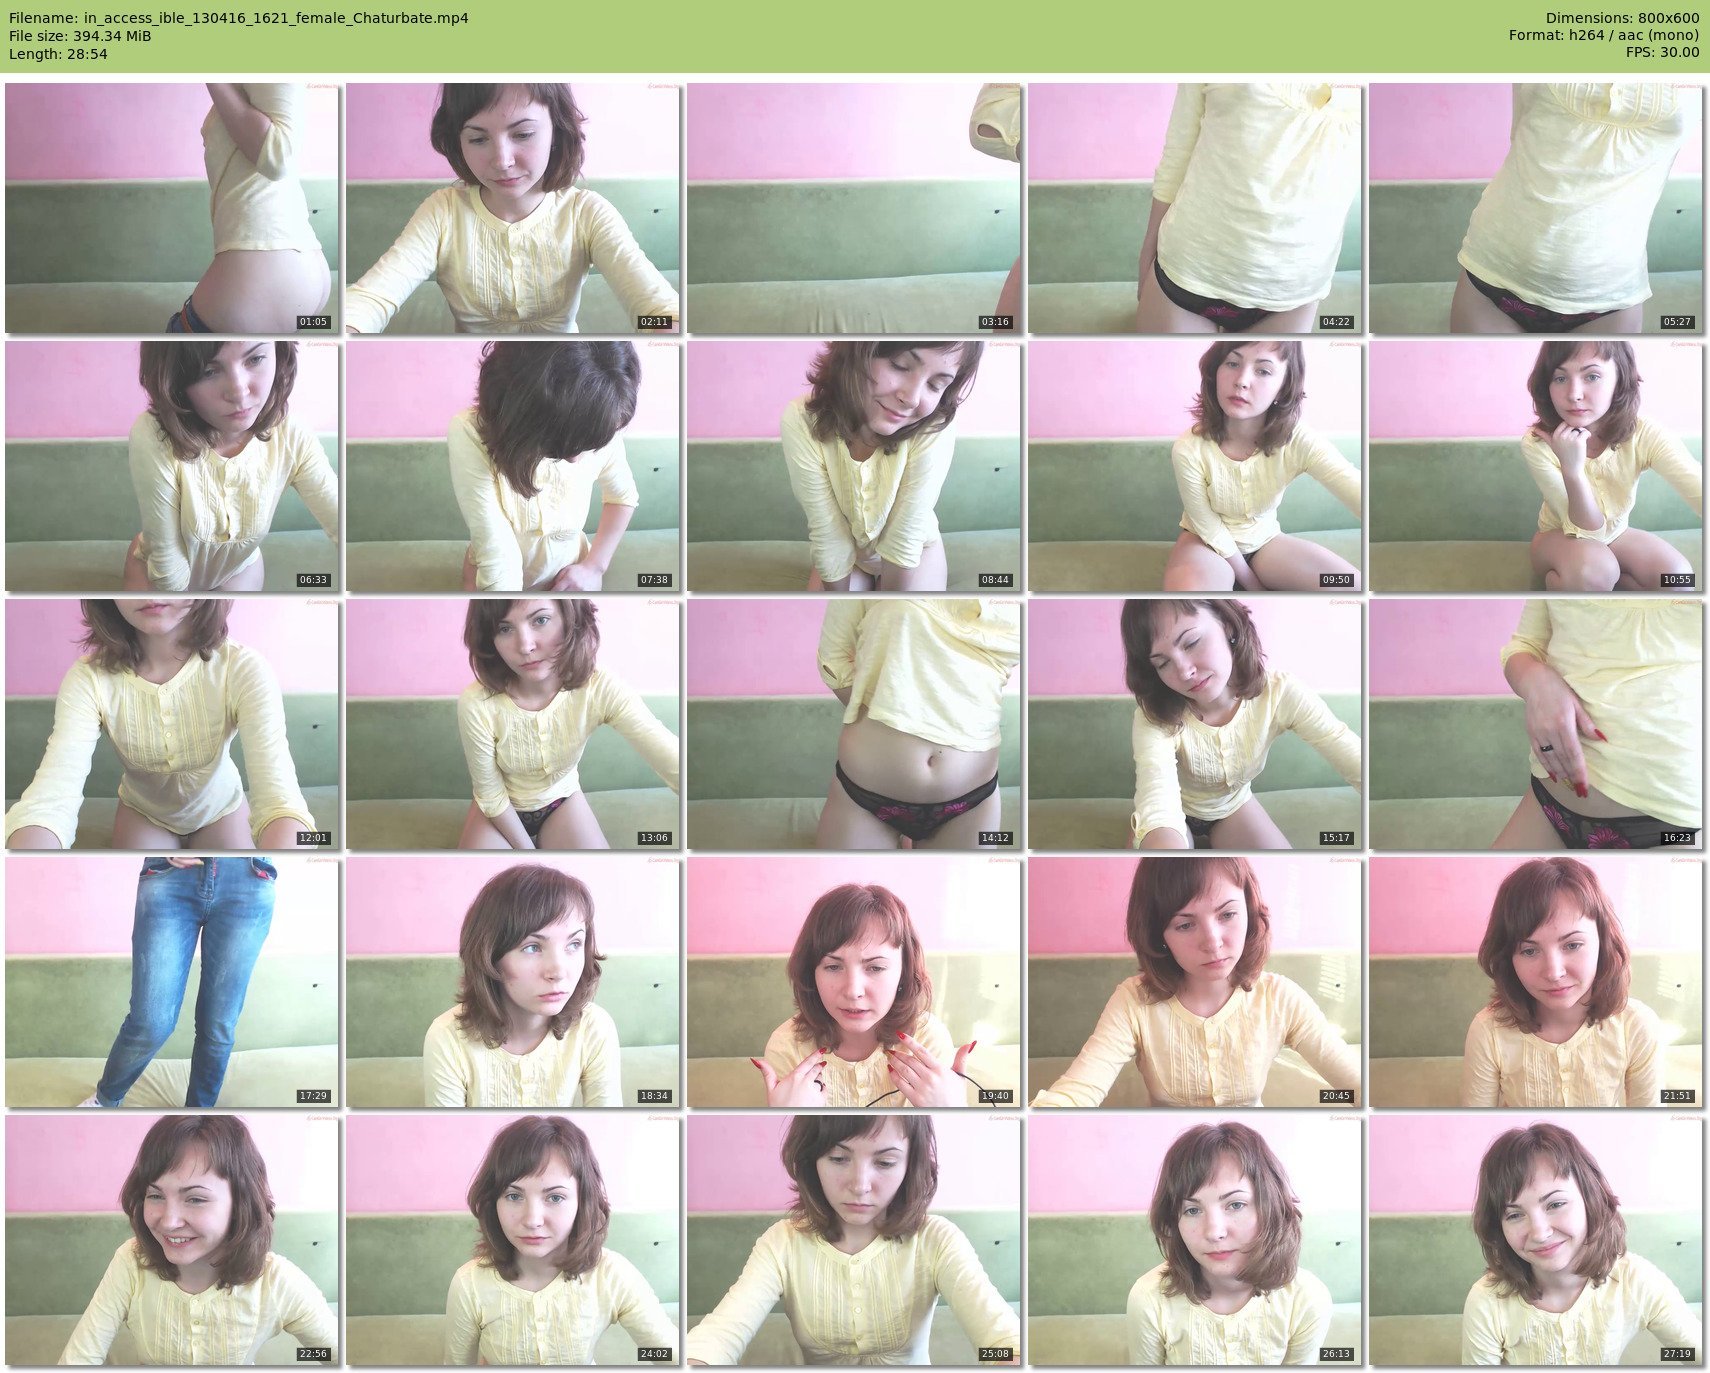1710x1373 pixels.
Task: Click the 'Format: h264 / aac (mono)' text
Action: click(x=1604, y=36)
